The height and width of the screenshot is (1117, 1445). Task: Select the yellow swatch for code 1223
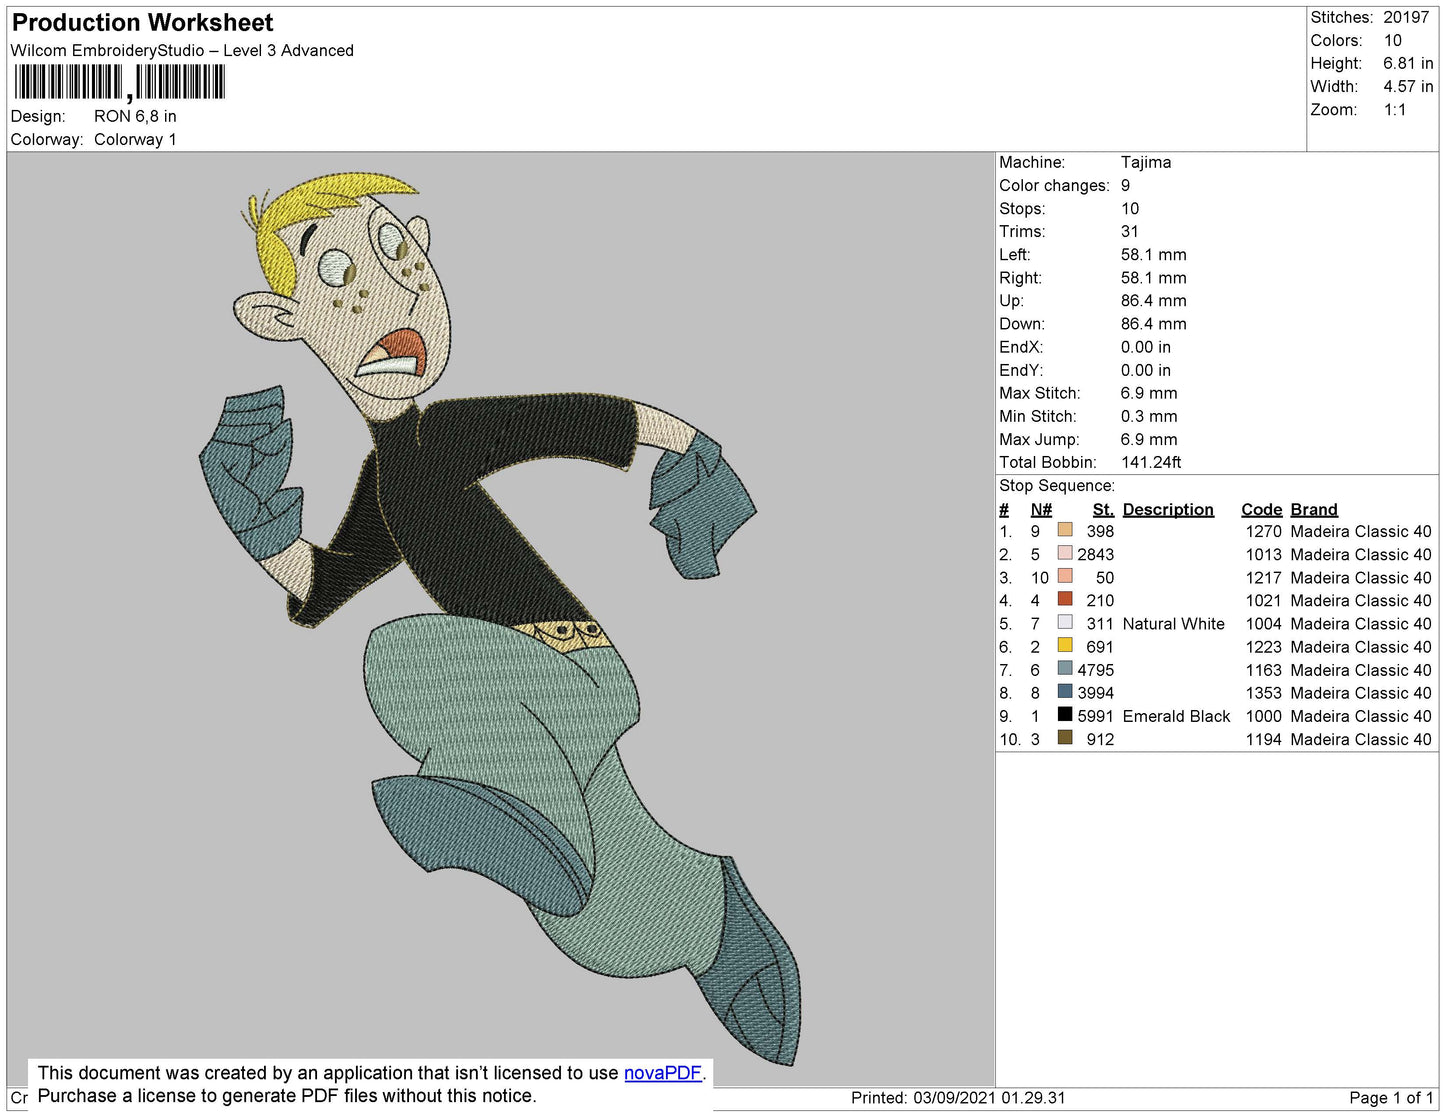tap(1065, 645)
